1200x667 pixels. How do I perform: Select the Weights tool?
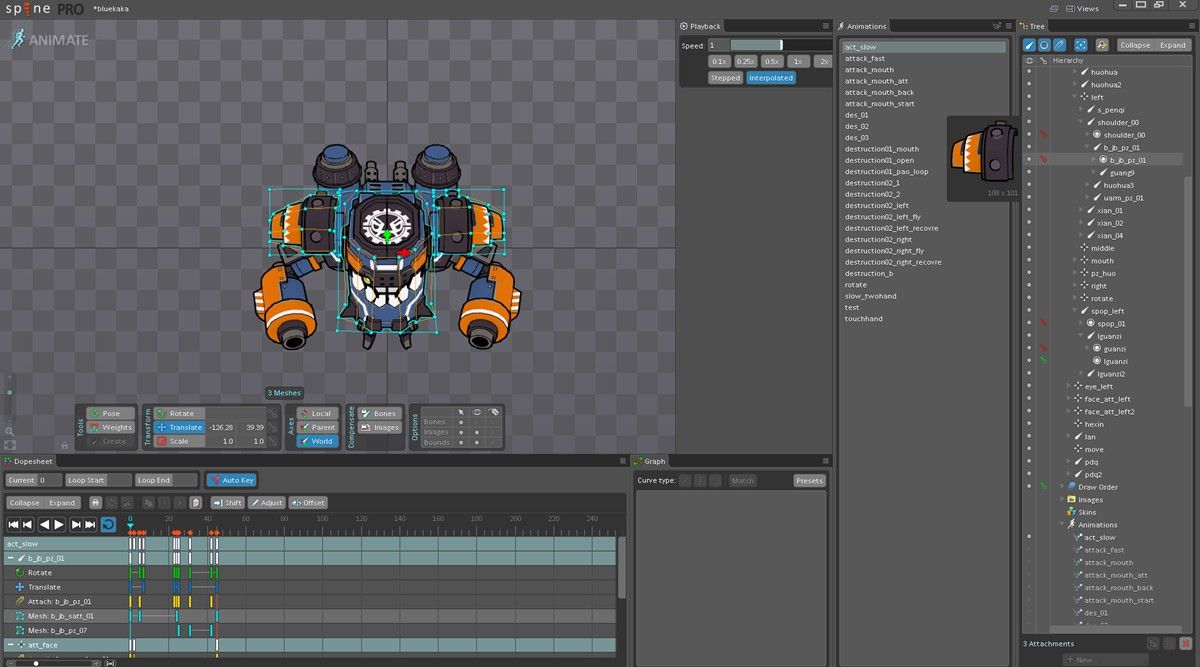pyautogui.click(x=110, y=427)
